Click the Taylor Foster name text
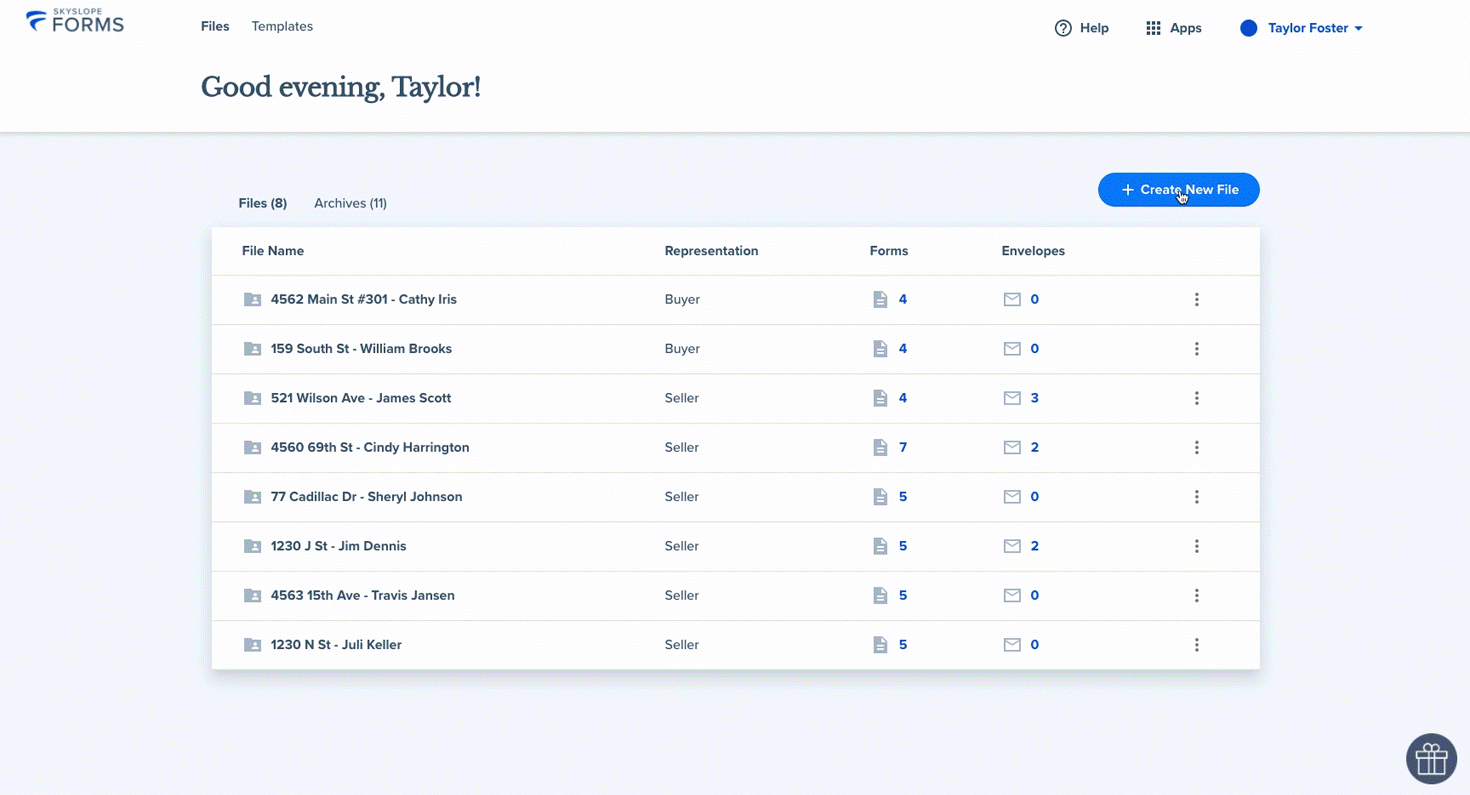The height and width of the screenshot is (795, 1470). point(1308,28)
